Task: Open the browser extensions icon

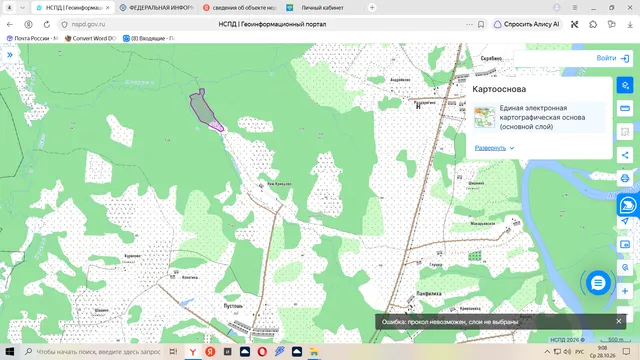Action: point(593,24)
